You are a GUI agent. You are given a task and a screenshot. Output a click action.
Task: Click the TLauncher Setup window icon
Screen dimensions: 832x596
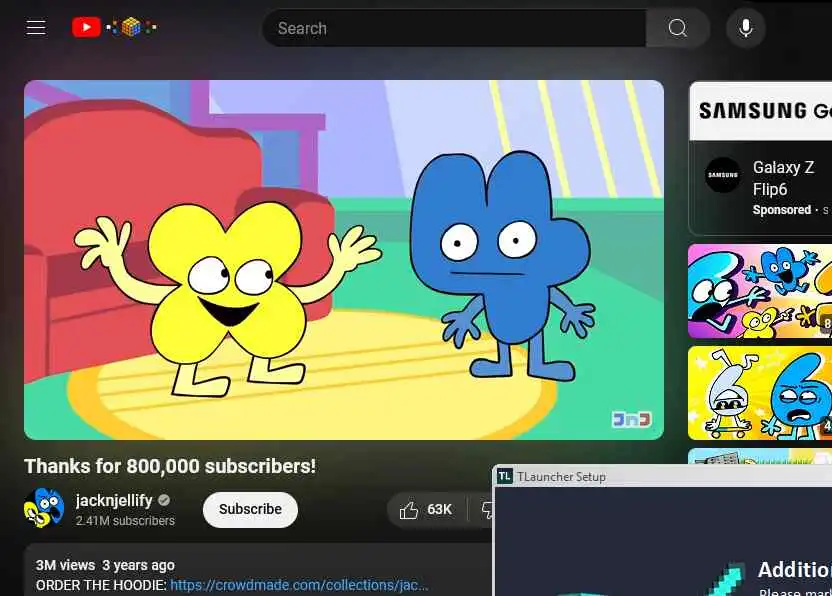pos(505,477)
